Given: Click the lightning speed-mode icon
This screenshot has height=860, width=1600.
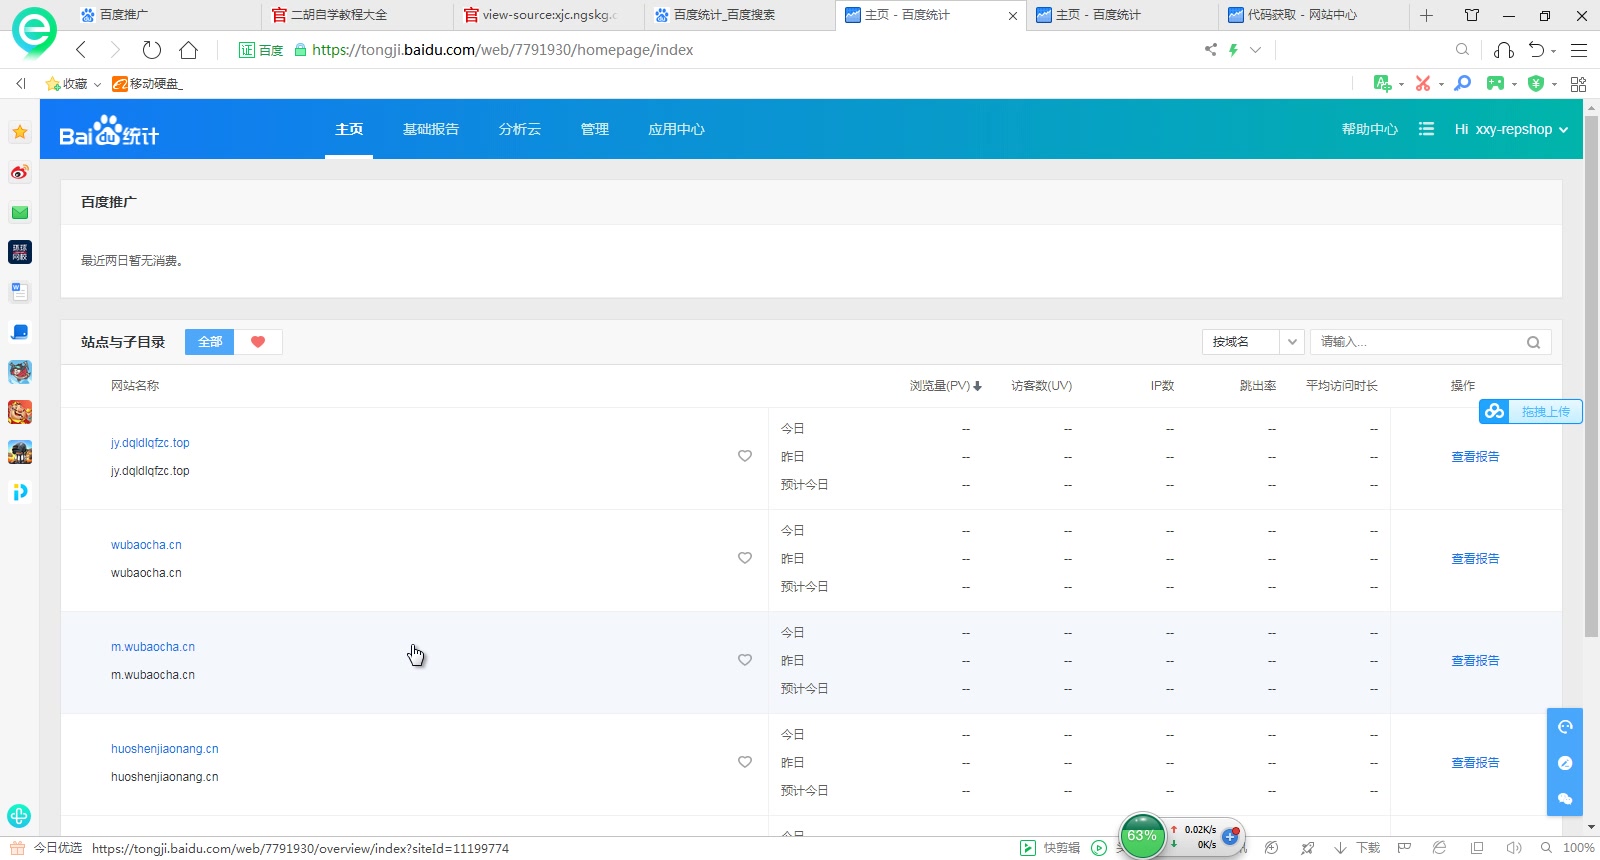Looking at the screenshot, I should click(x=1234, y=50).
